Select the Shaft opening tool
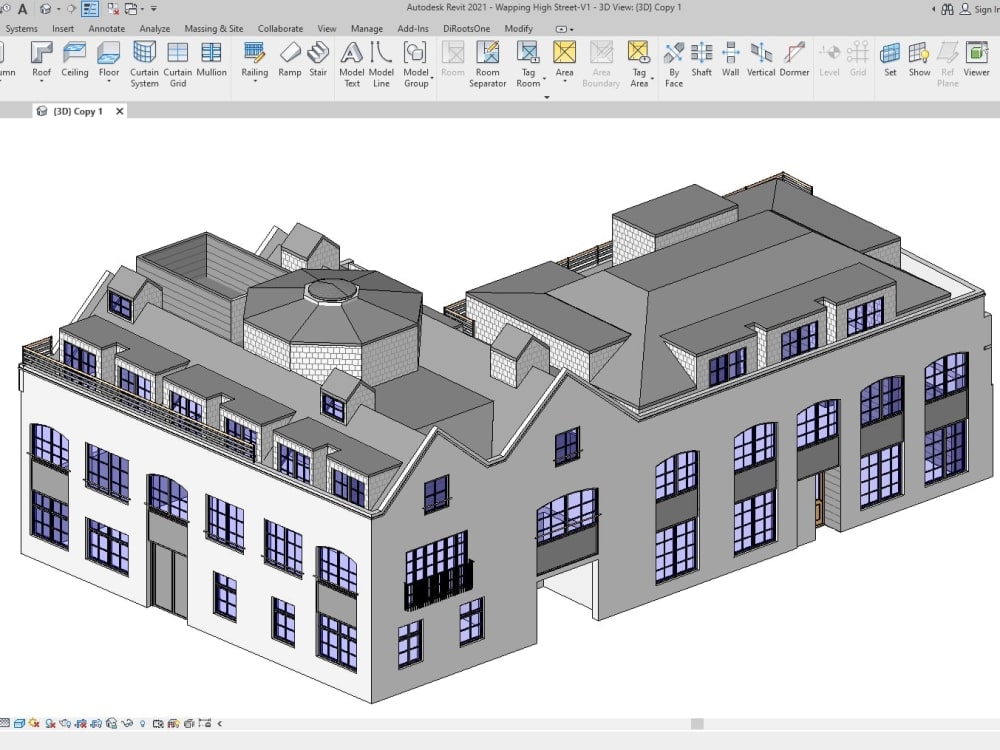1000x750 pixels. tap(701, 60)
